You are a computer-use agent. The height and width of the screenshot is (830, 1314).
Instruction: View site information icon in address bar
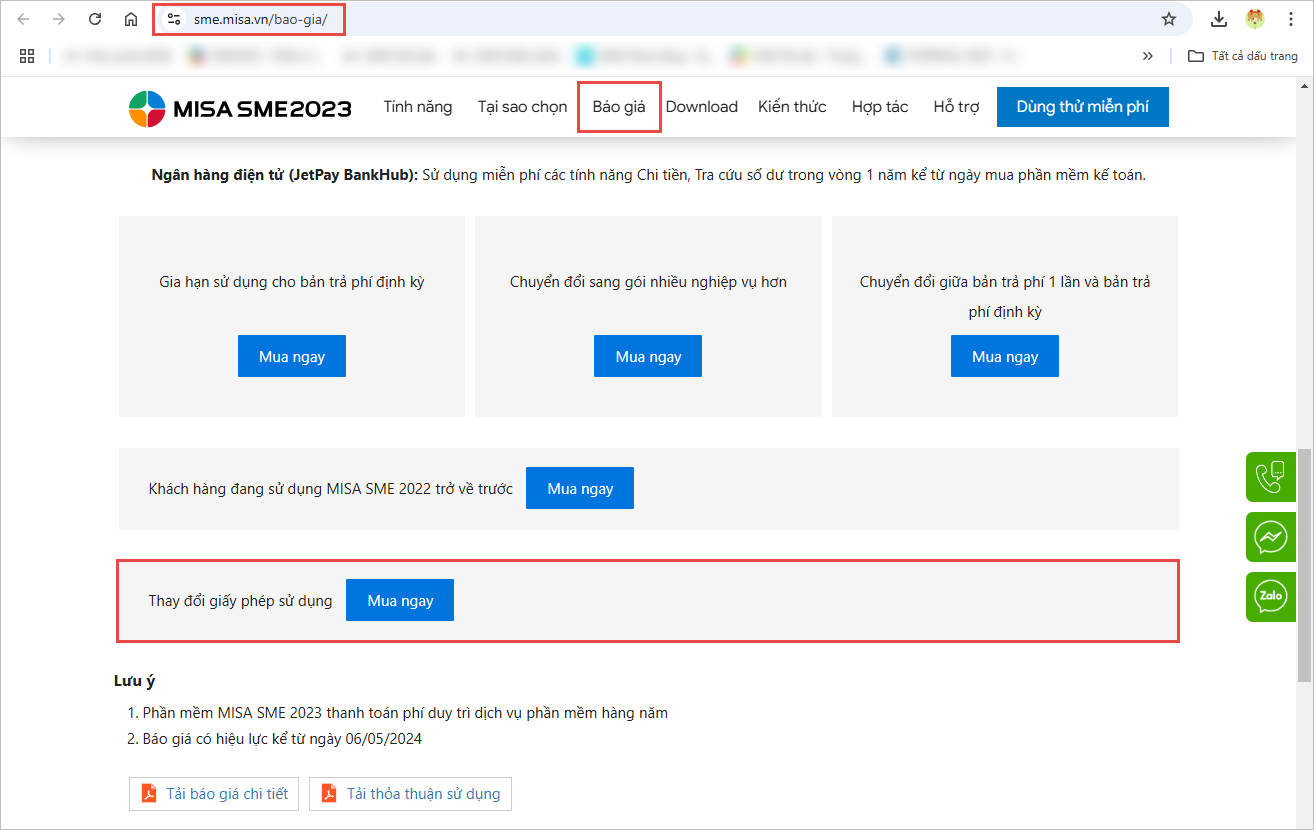(x=174, y=19)
